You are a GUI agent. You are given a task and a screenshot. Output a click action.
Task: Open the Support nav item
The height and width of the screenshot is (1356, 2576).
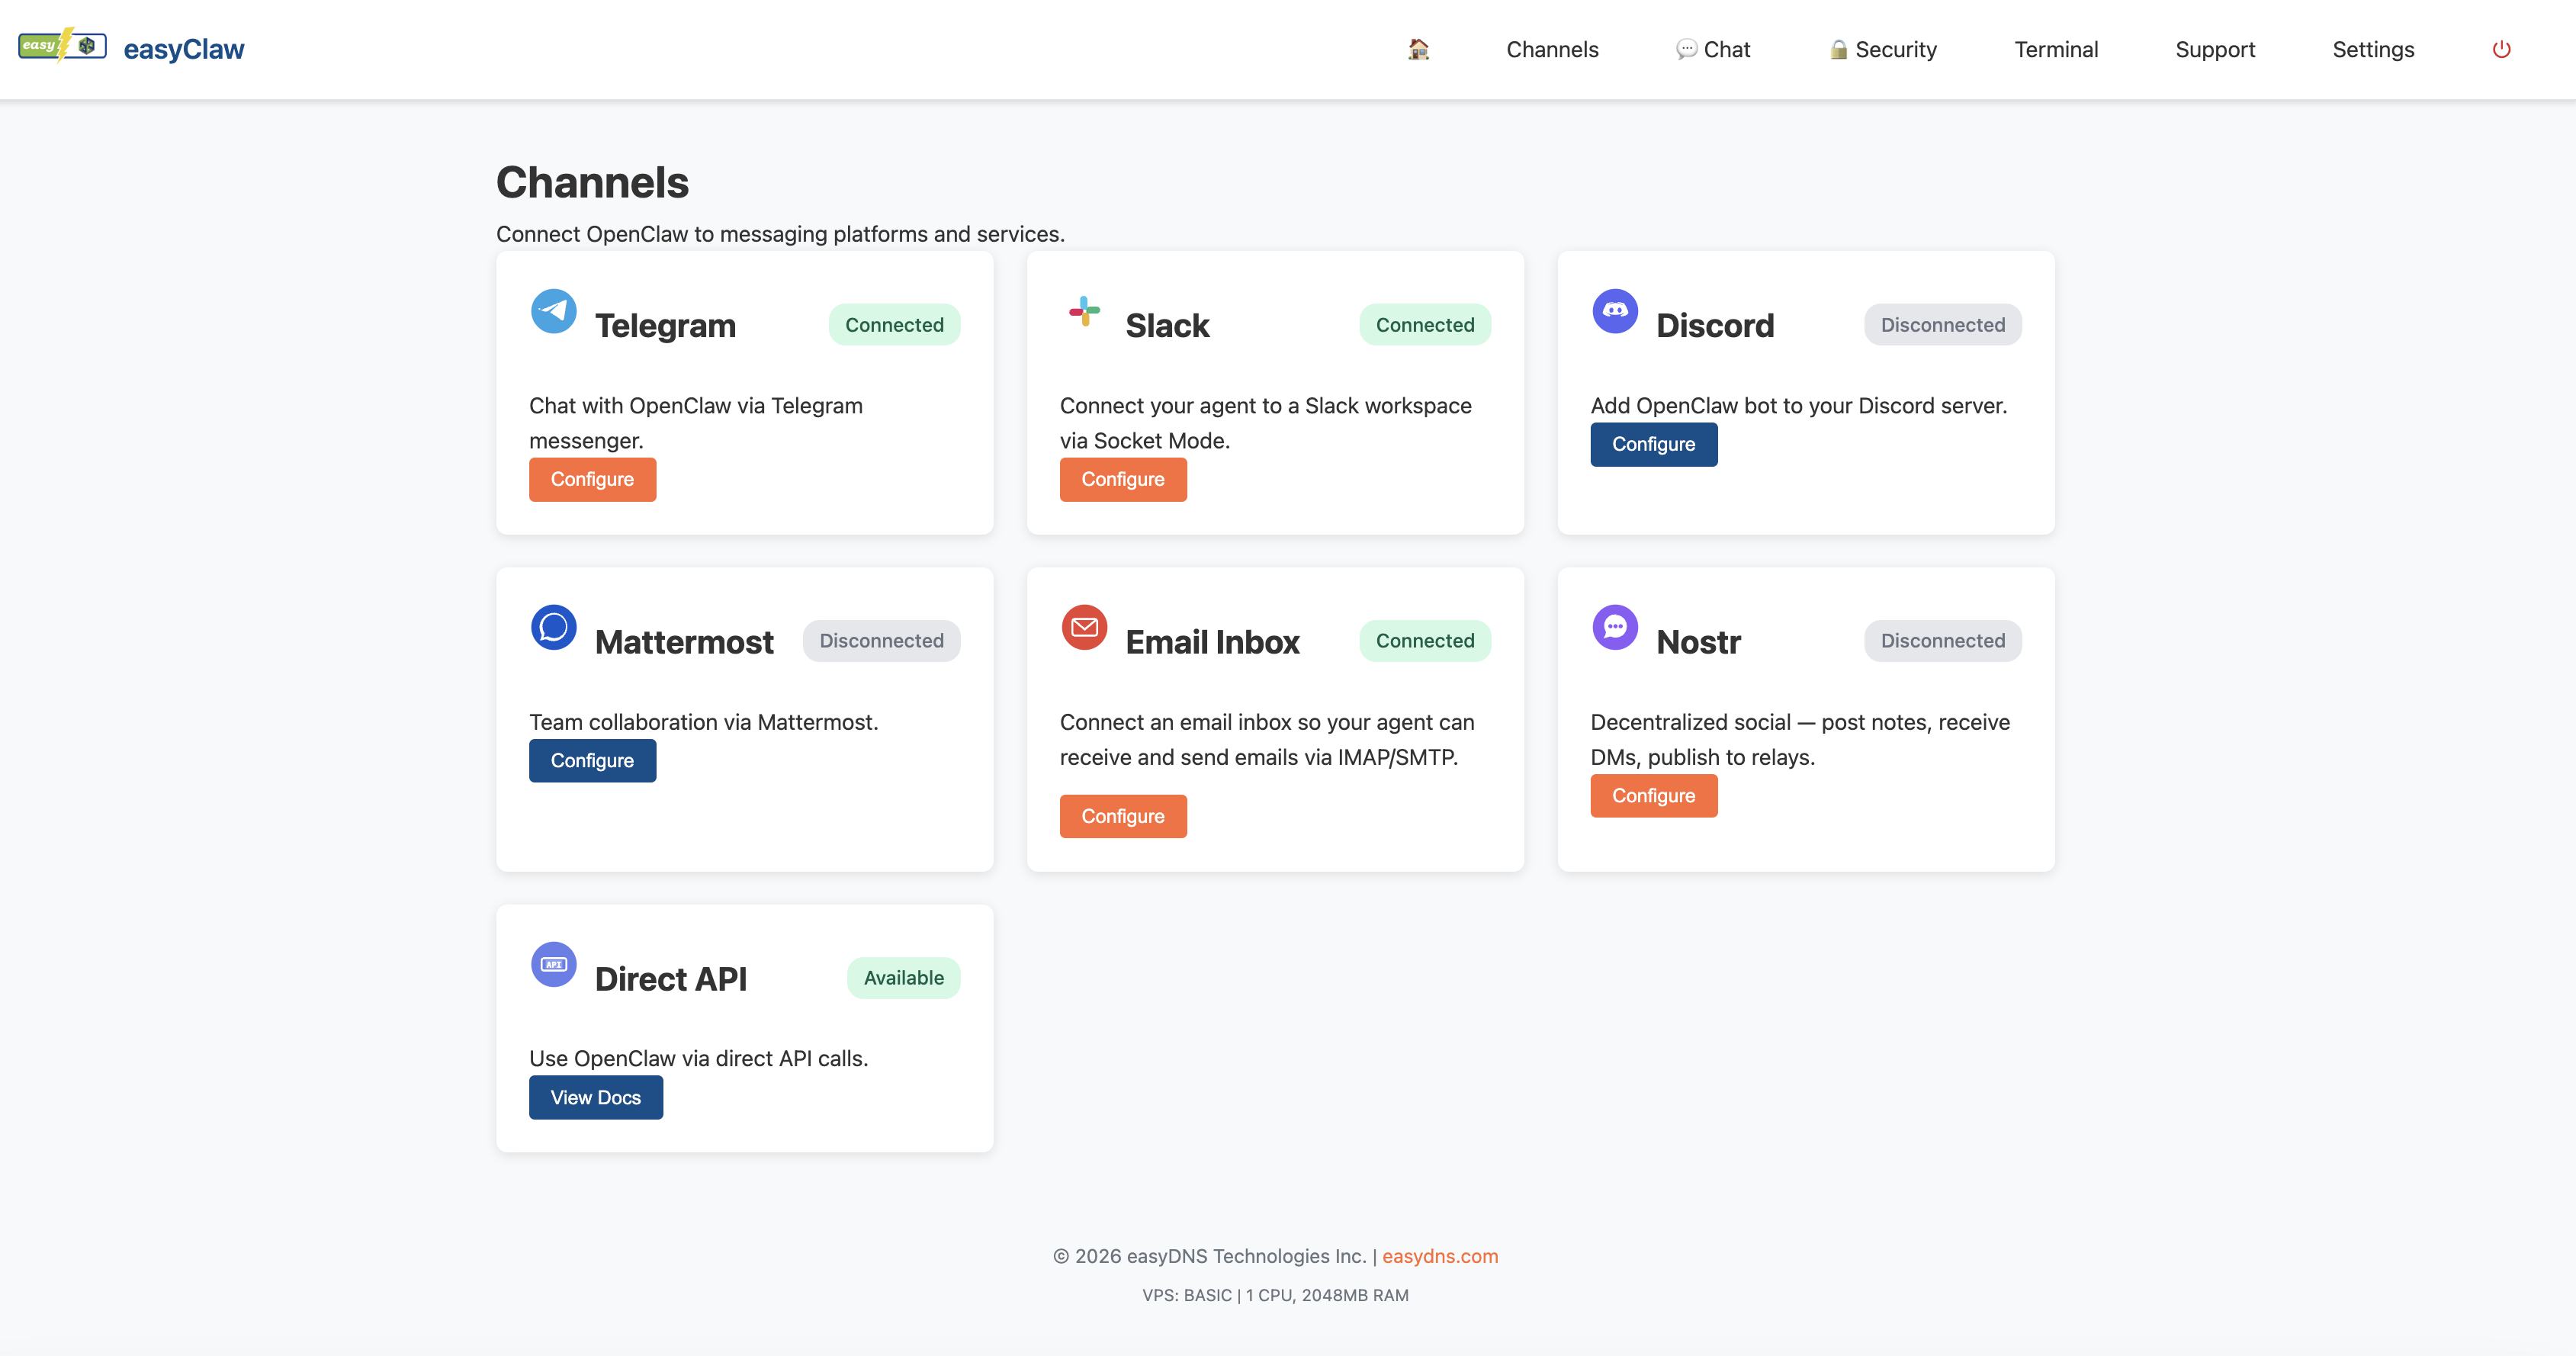coord(2215,49)
